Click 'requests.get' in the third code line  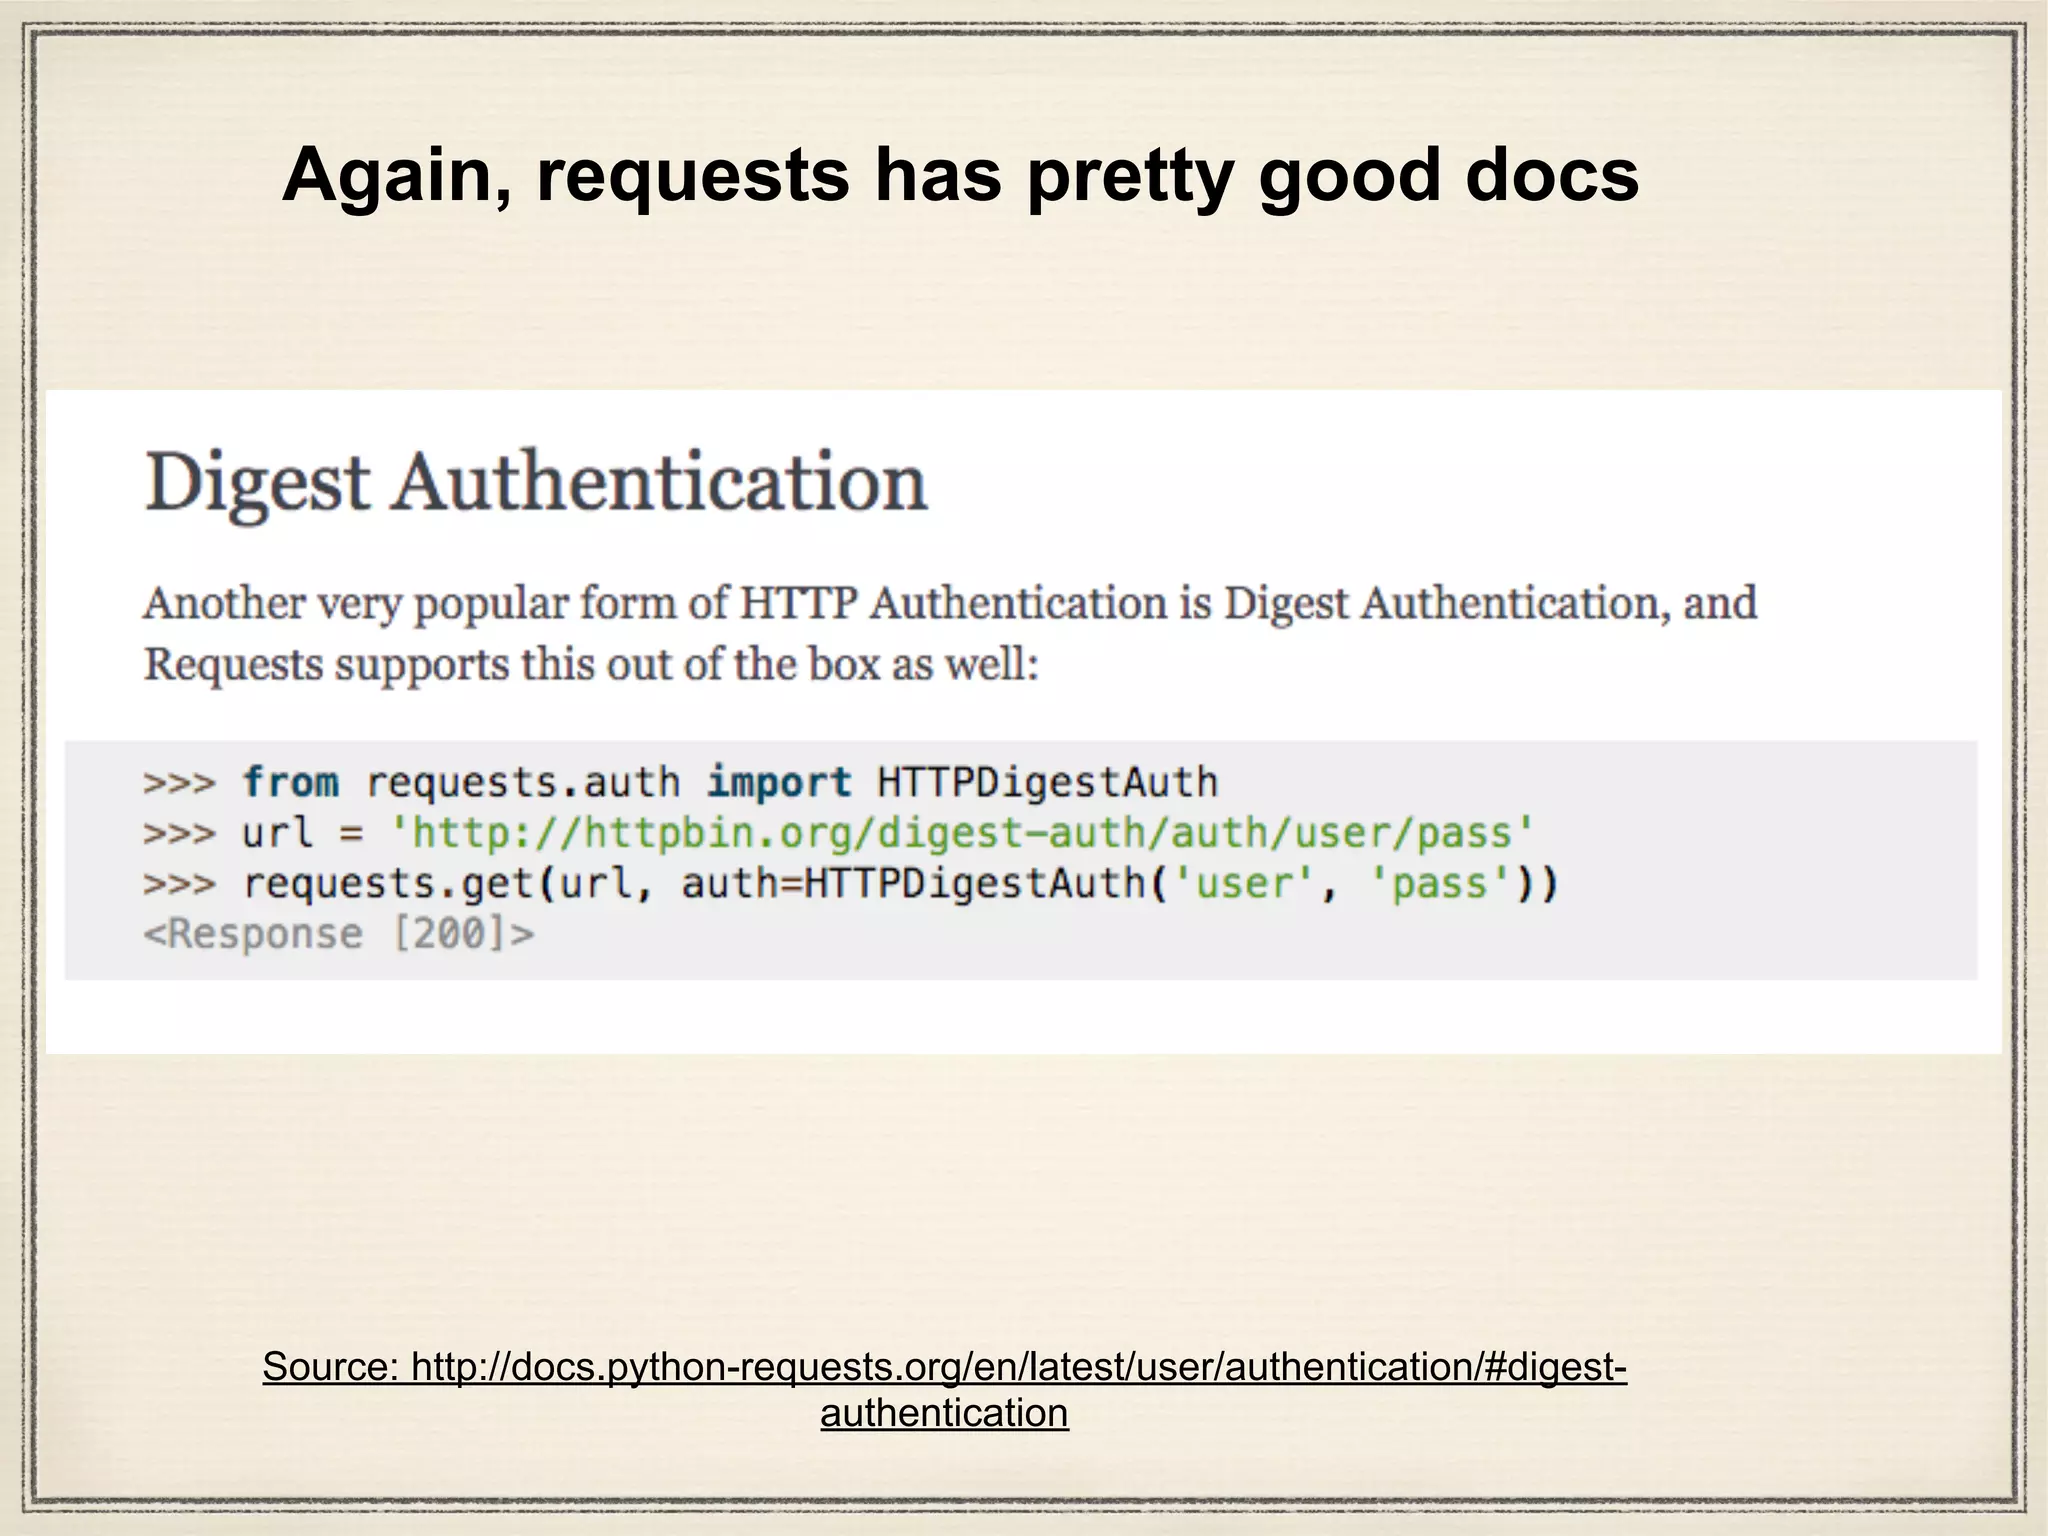tap(388, 884)
